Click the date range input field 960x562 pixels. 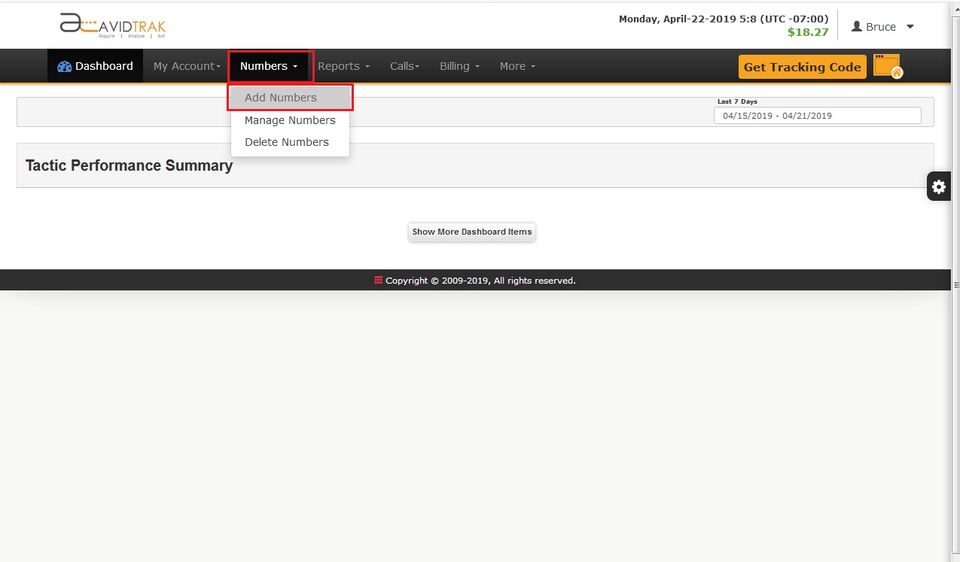point(817,116)
